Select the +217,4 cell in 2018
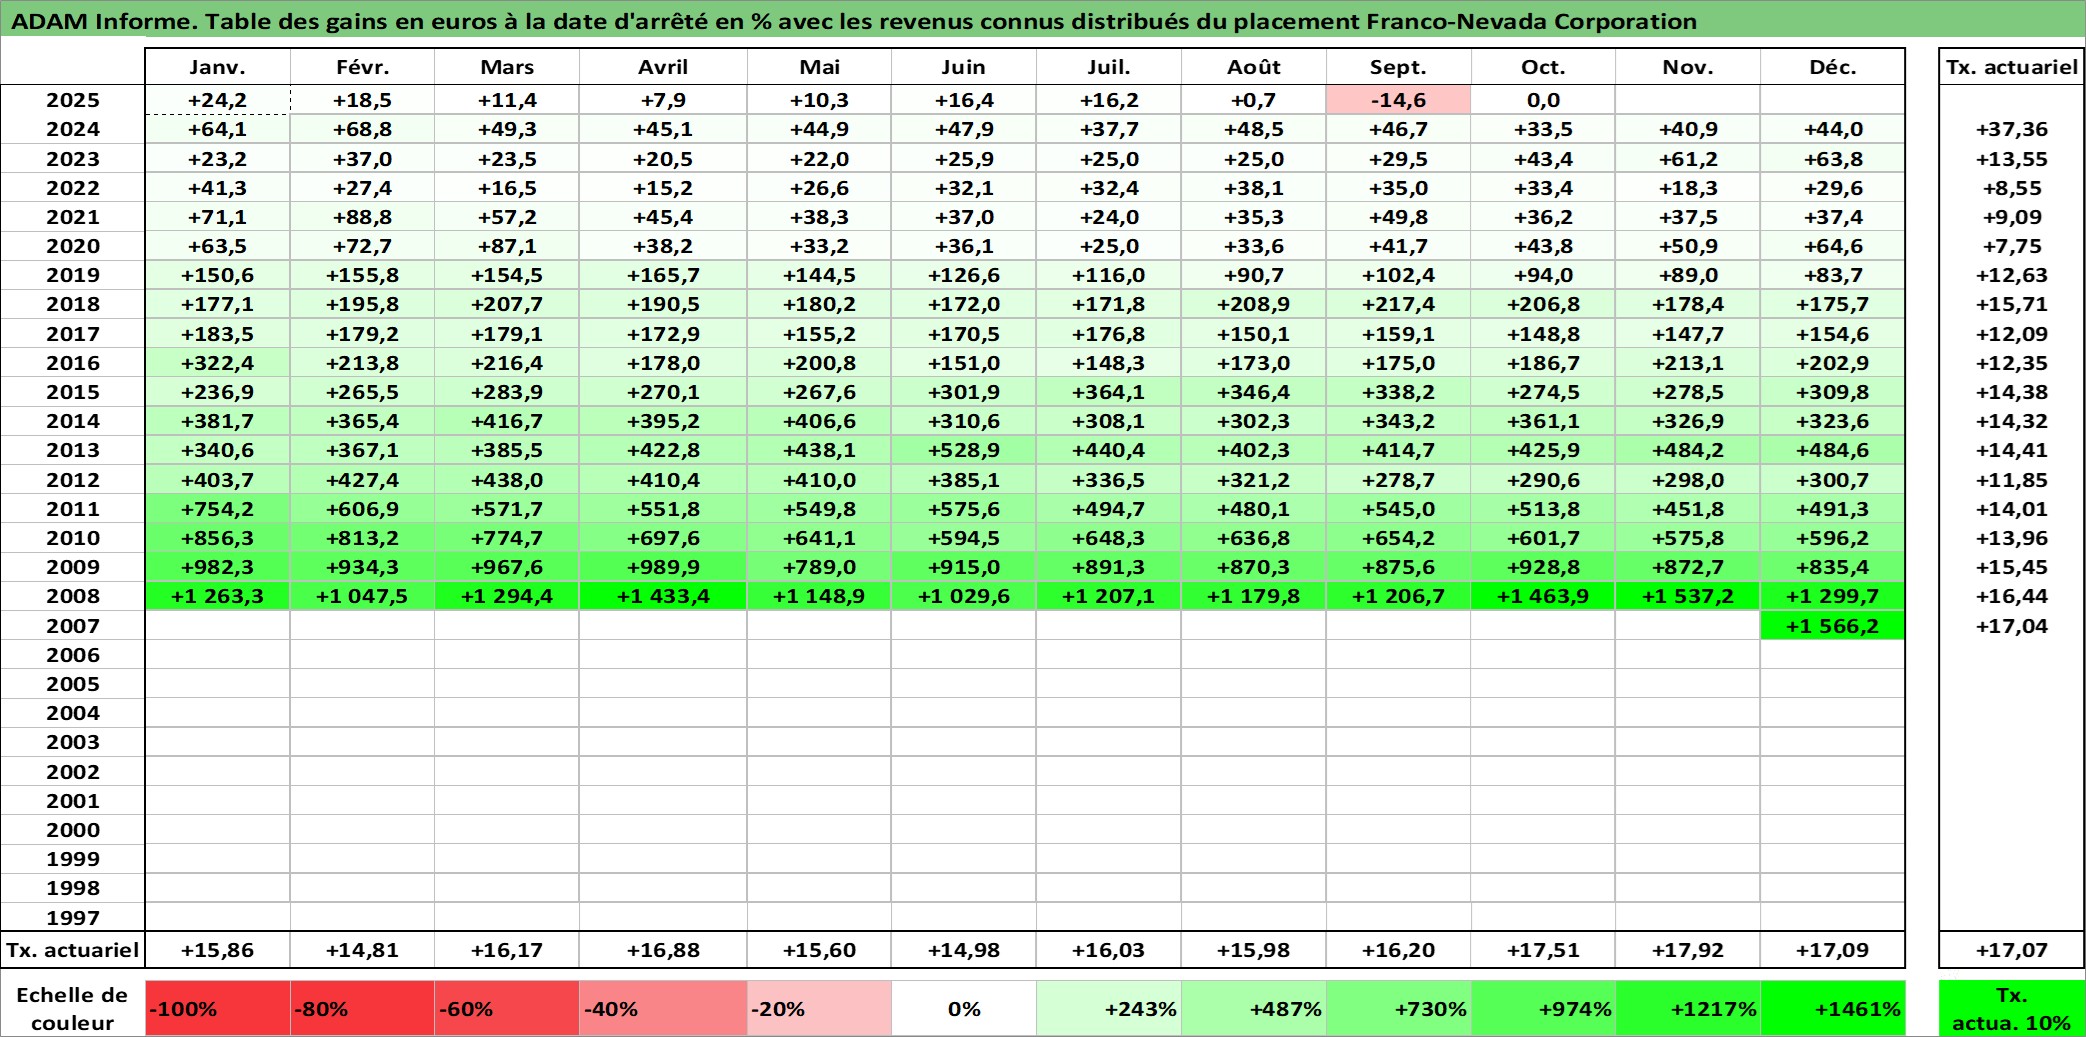The image size is (2086, 1037). click(x=1398, y=304)
